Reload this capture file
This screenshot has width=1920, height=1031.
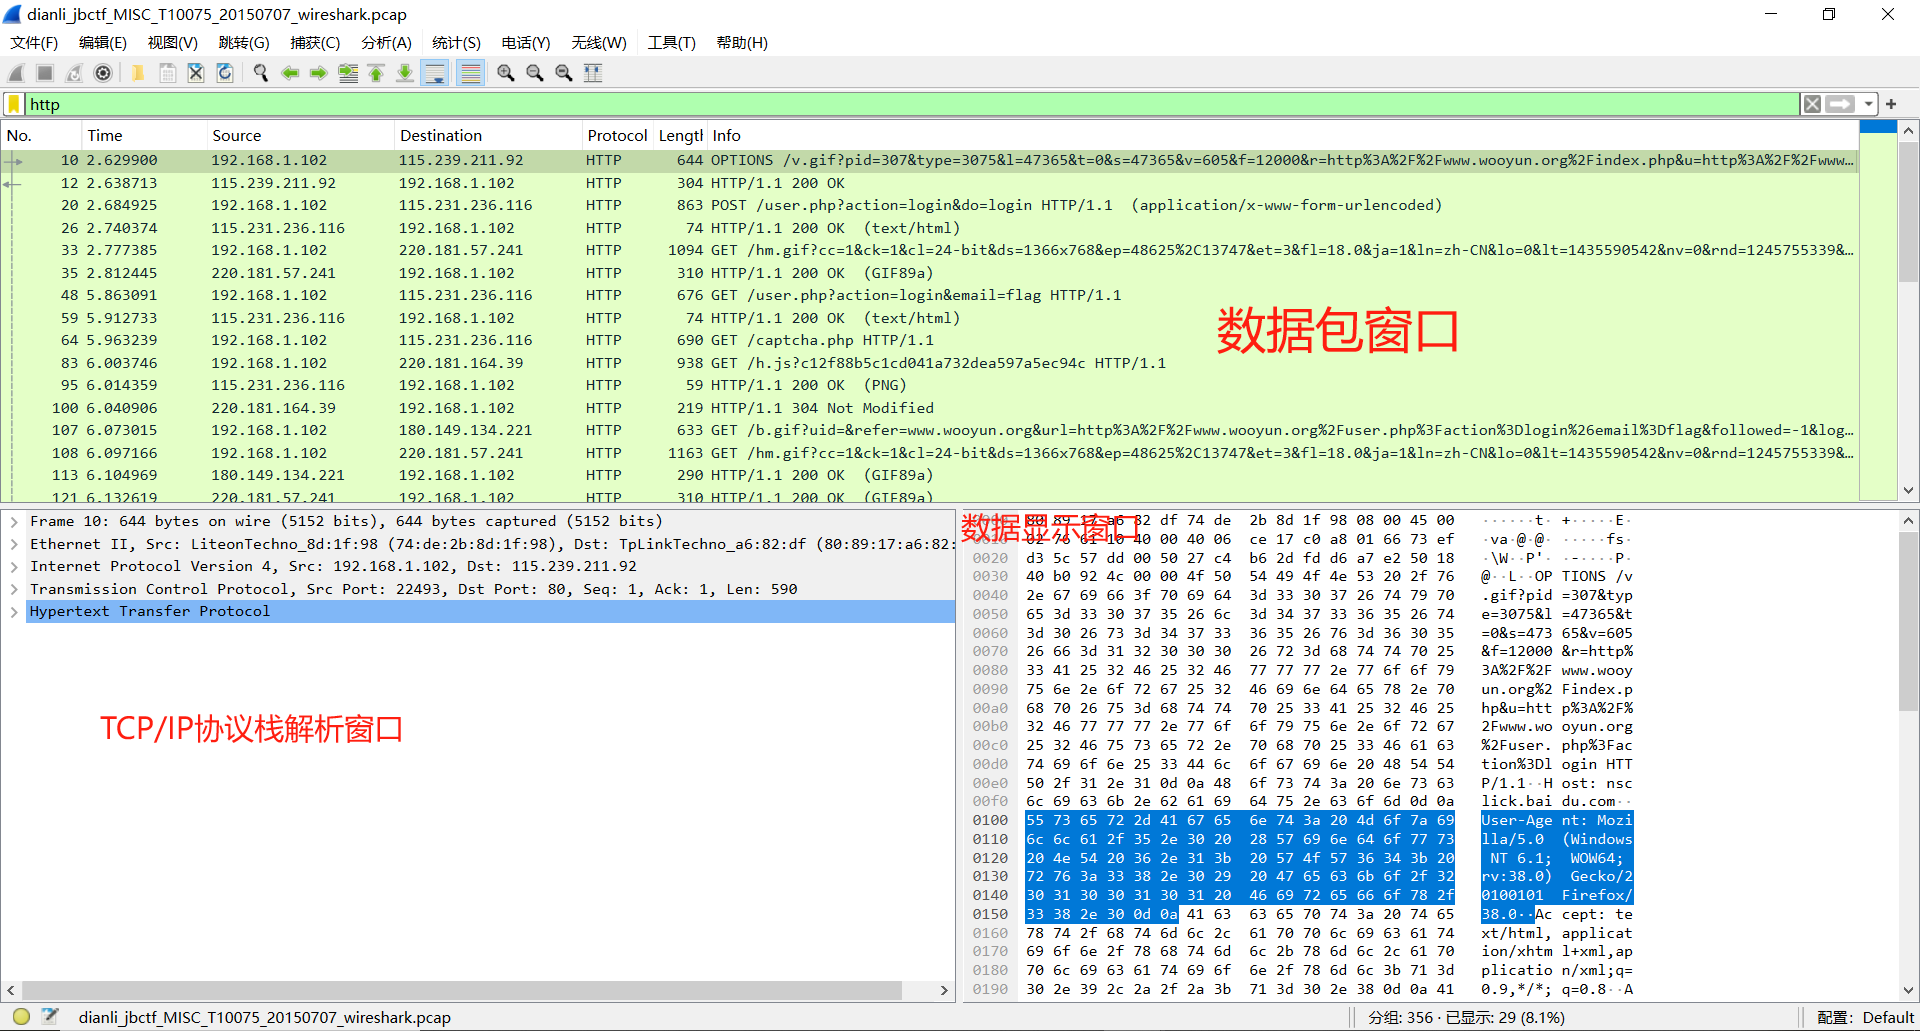pyautogui.click(x=225, y=73)
